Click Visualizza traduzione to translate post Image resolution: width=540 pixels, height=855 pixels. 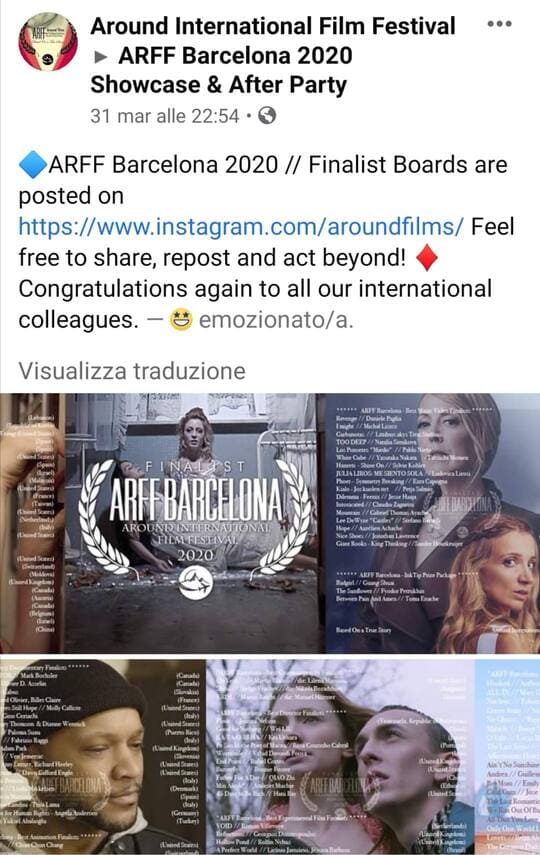132,371
